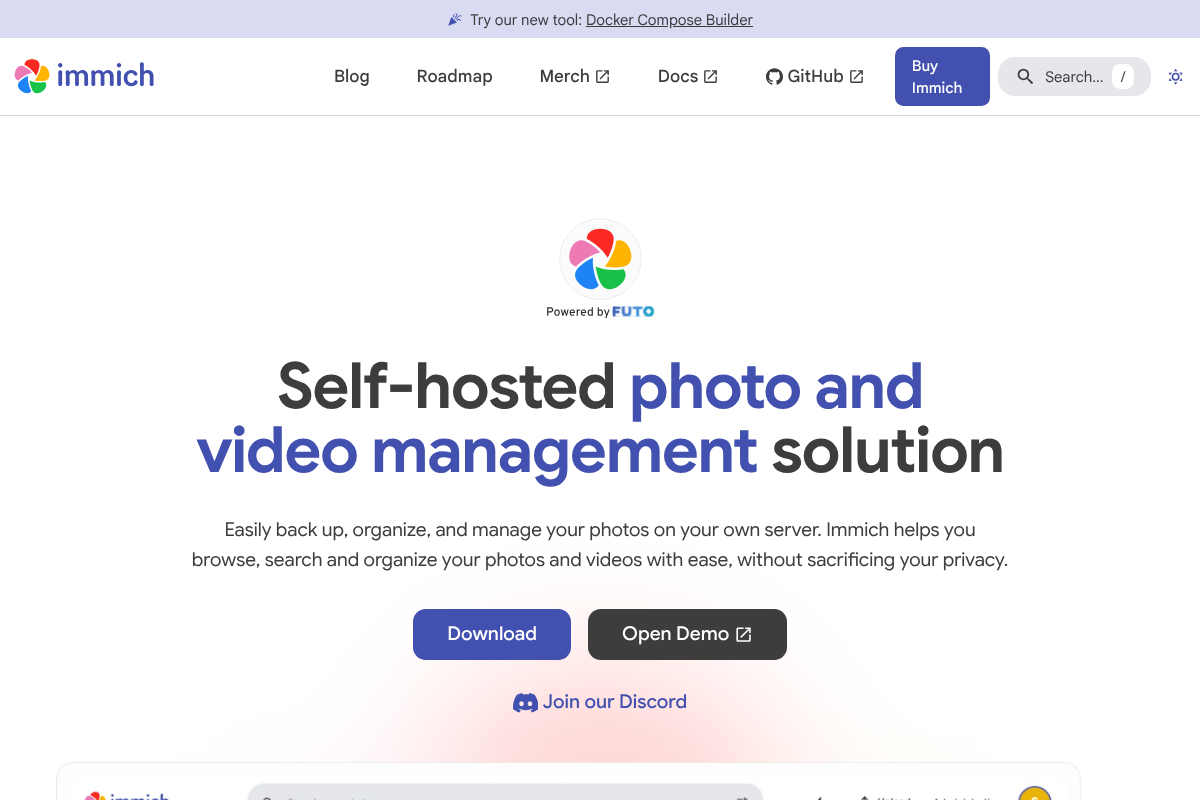Image resolution: width=1200 pixels, height=800 pixels.
Task: Click the slash shortcut key badge
Action: click(x=1123, y=76)
